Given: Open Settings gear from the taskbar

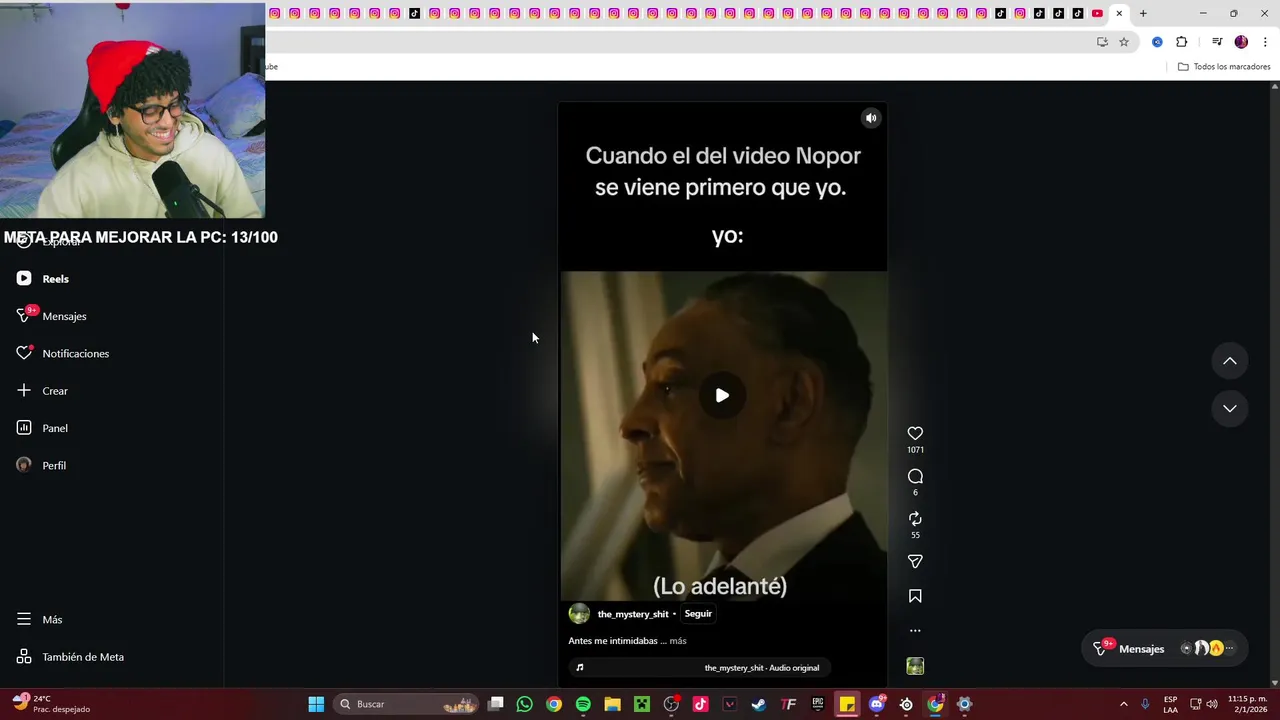Looking at the screenshot, I should pos(964,704).
